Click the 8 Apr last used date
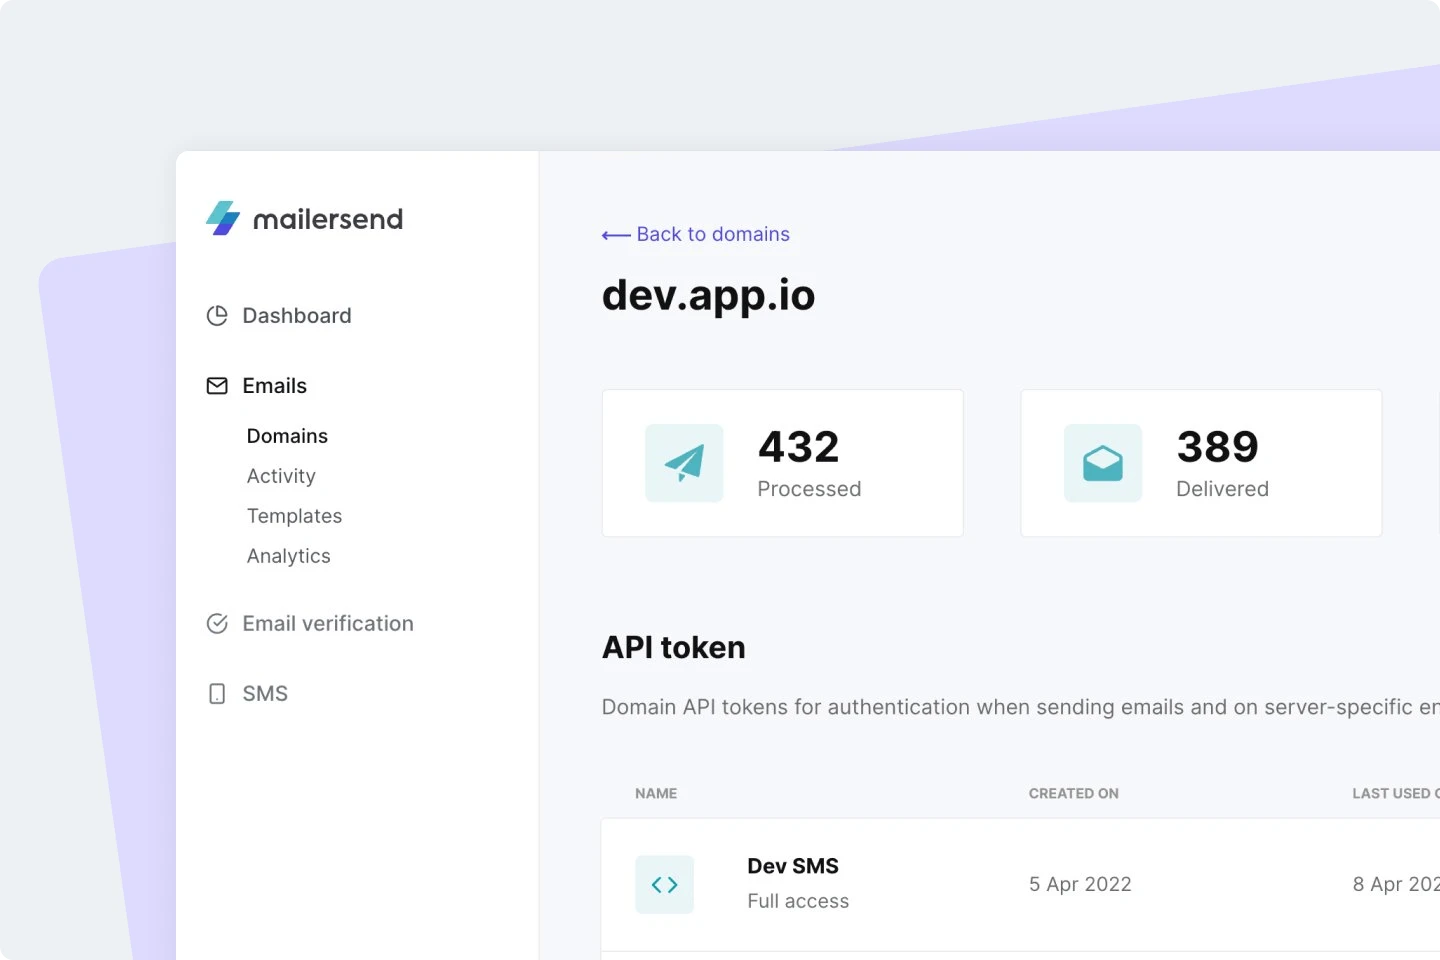This screenshot has width=1440, height=960. (x=1396, y=884)
